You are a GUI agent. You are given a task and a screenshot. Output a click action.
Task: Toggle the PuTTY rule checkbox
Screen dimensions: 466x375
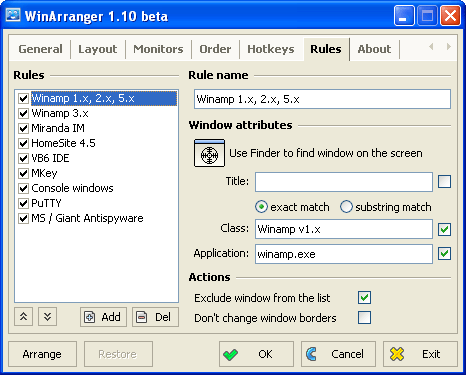tap(23, 203)
